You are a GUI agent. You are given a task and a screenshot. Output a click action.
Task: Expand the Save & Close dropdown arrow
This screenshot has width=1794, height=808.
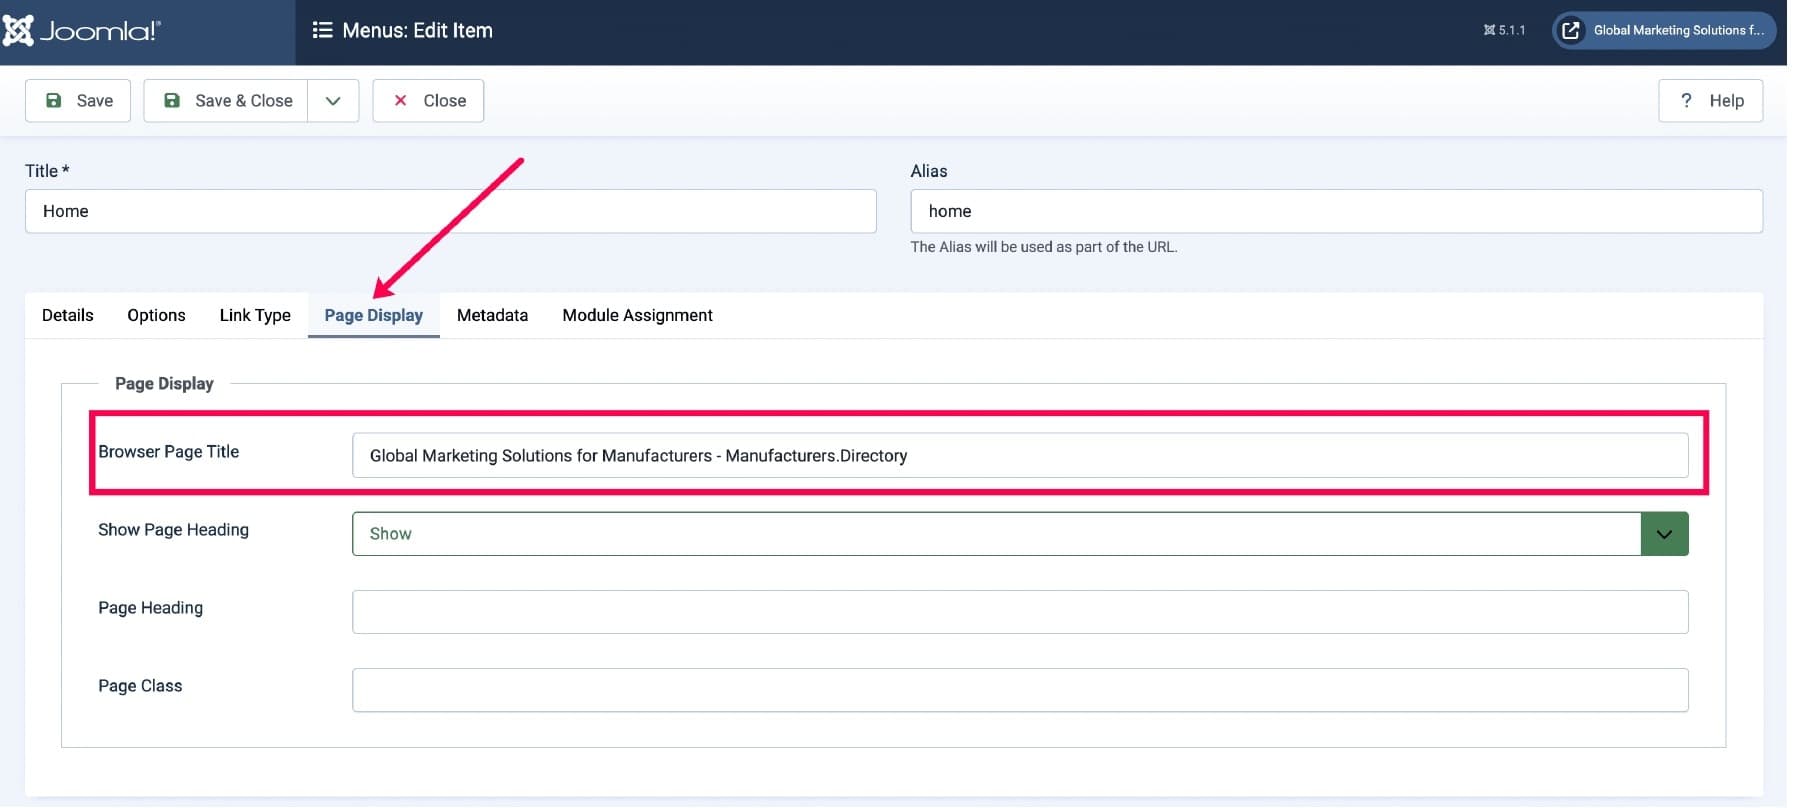333,101
